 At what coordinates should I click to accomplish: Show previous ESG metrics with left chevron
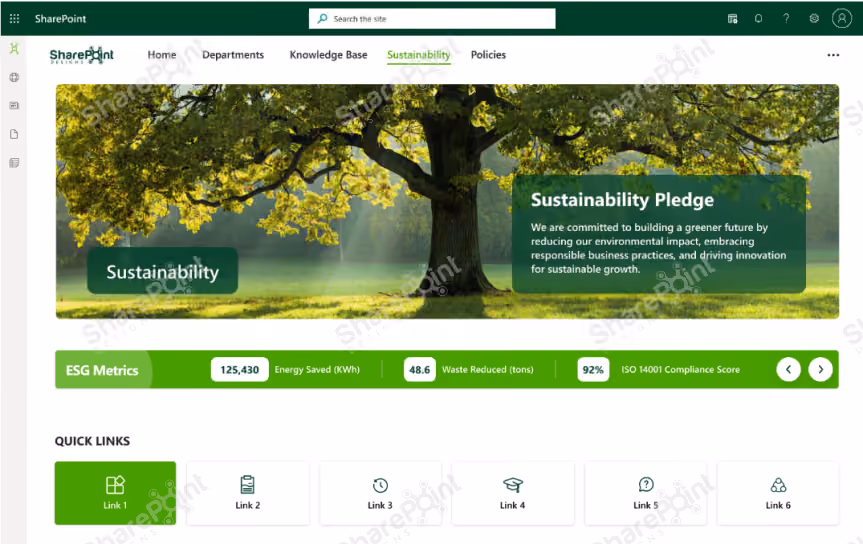(788, 369)
